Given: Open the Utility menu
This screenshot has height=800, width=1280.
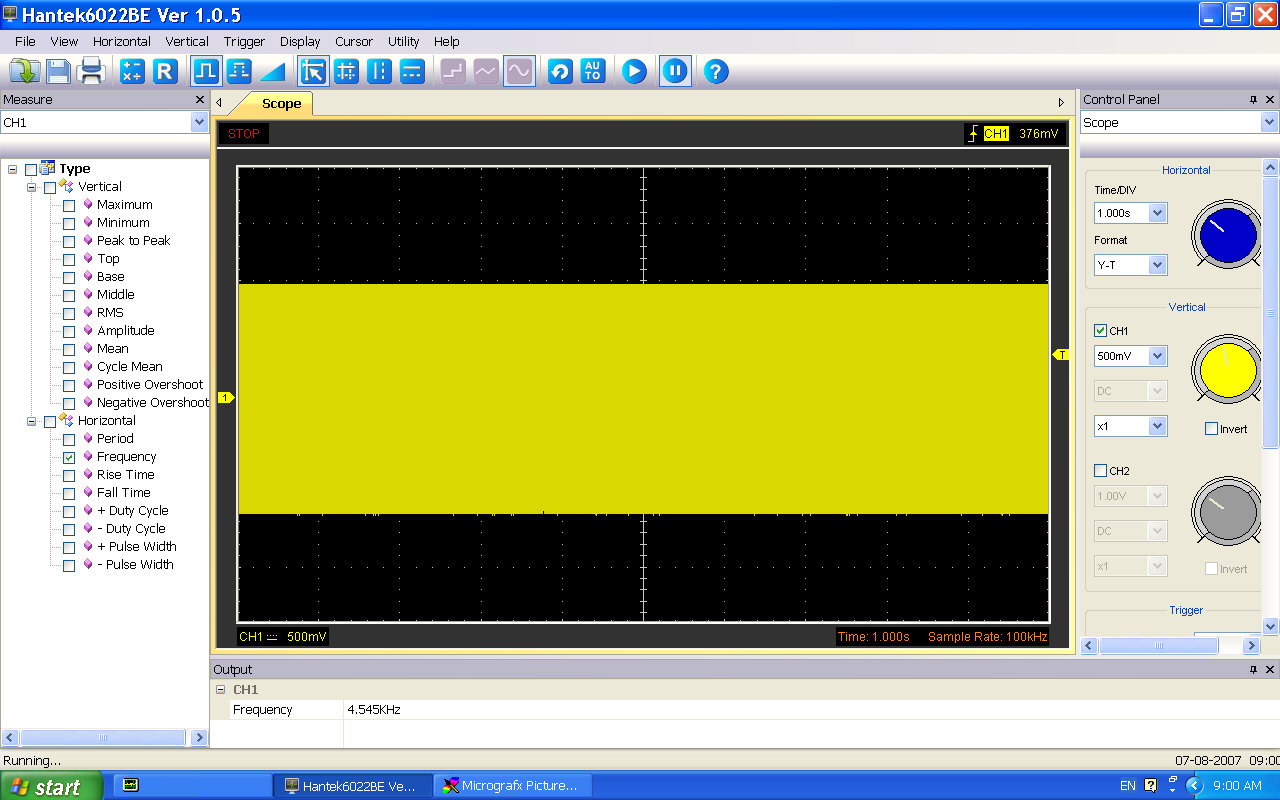Looking at the screenshot, I should click(403, 42).
